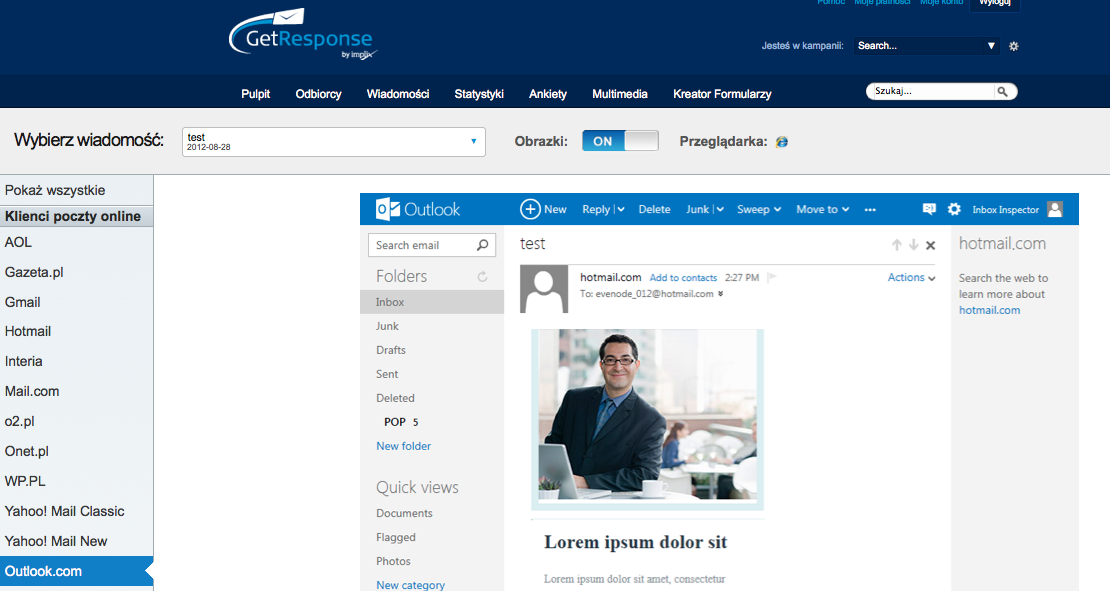
Task: Open the more options ellipsis in Outlook toolbar
Action: point(870,210)
